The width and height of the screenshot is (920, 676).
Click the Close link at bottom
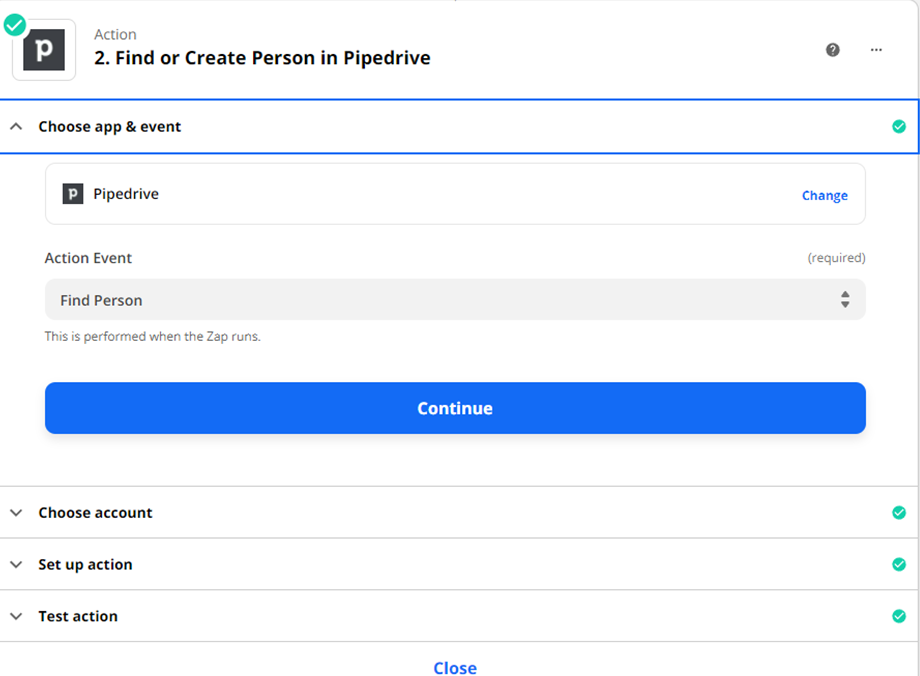pyautogui.click(x=455, y=668)
